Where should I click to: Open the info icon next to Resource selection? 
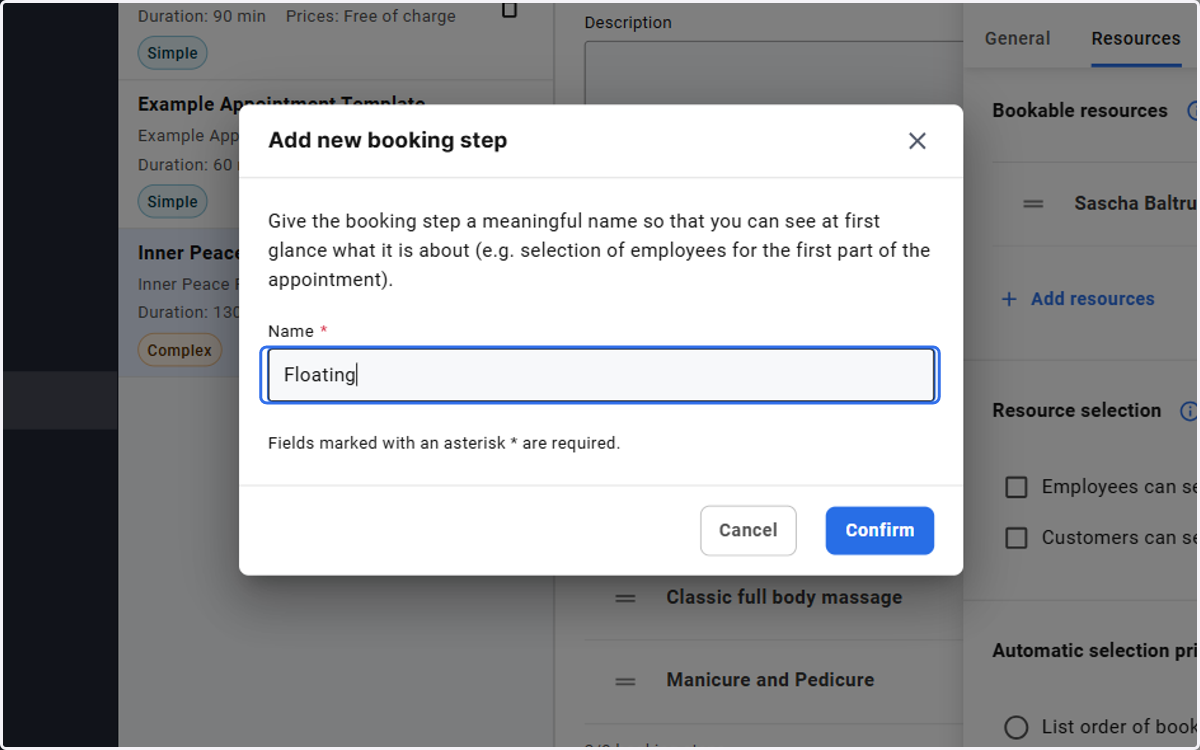[x=1189, y=411]
